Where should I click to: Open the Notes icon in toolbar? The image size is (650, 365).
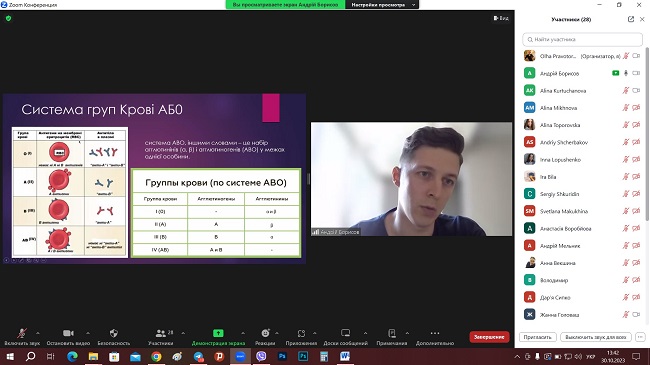pos(392,333)
